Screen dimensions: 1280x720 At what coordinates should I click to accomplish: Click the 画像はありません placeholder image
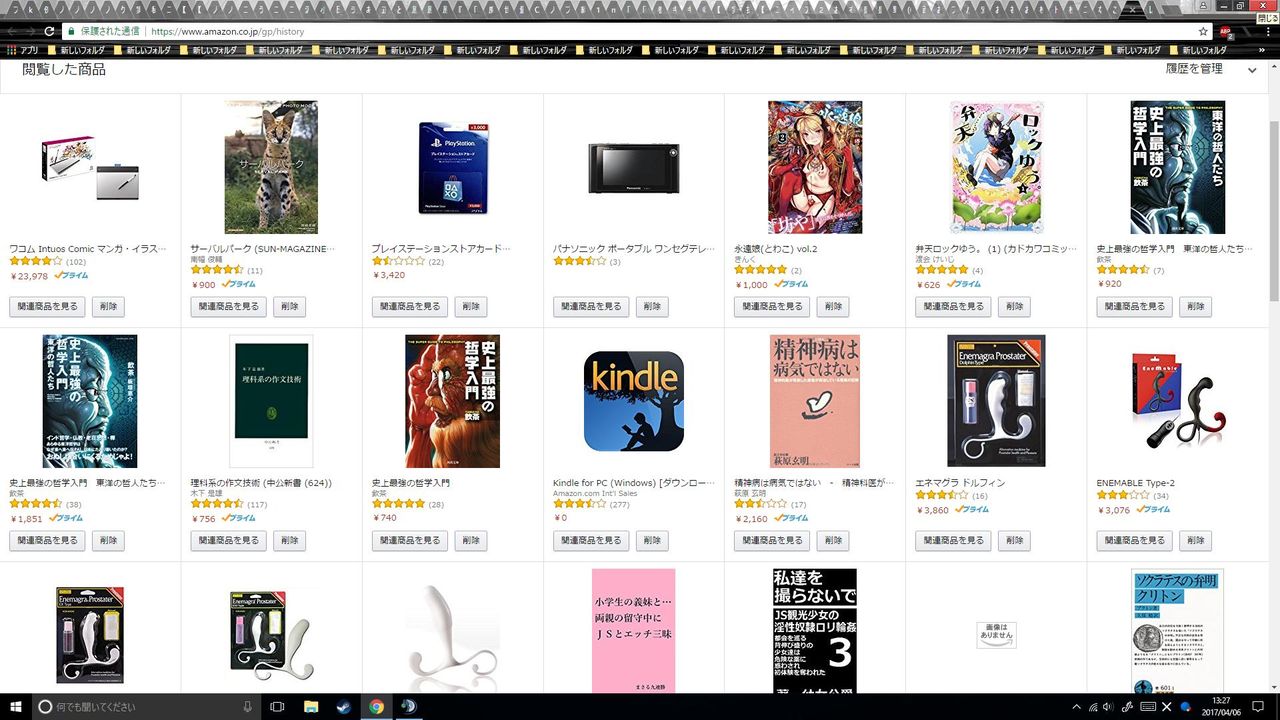(x=996, y=635)
